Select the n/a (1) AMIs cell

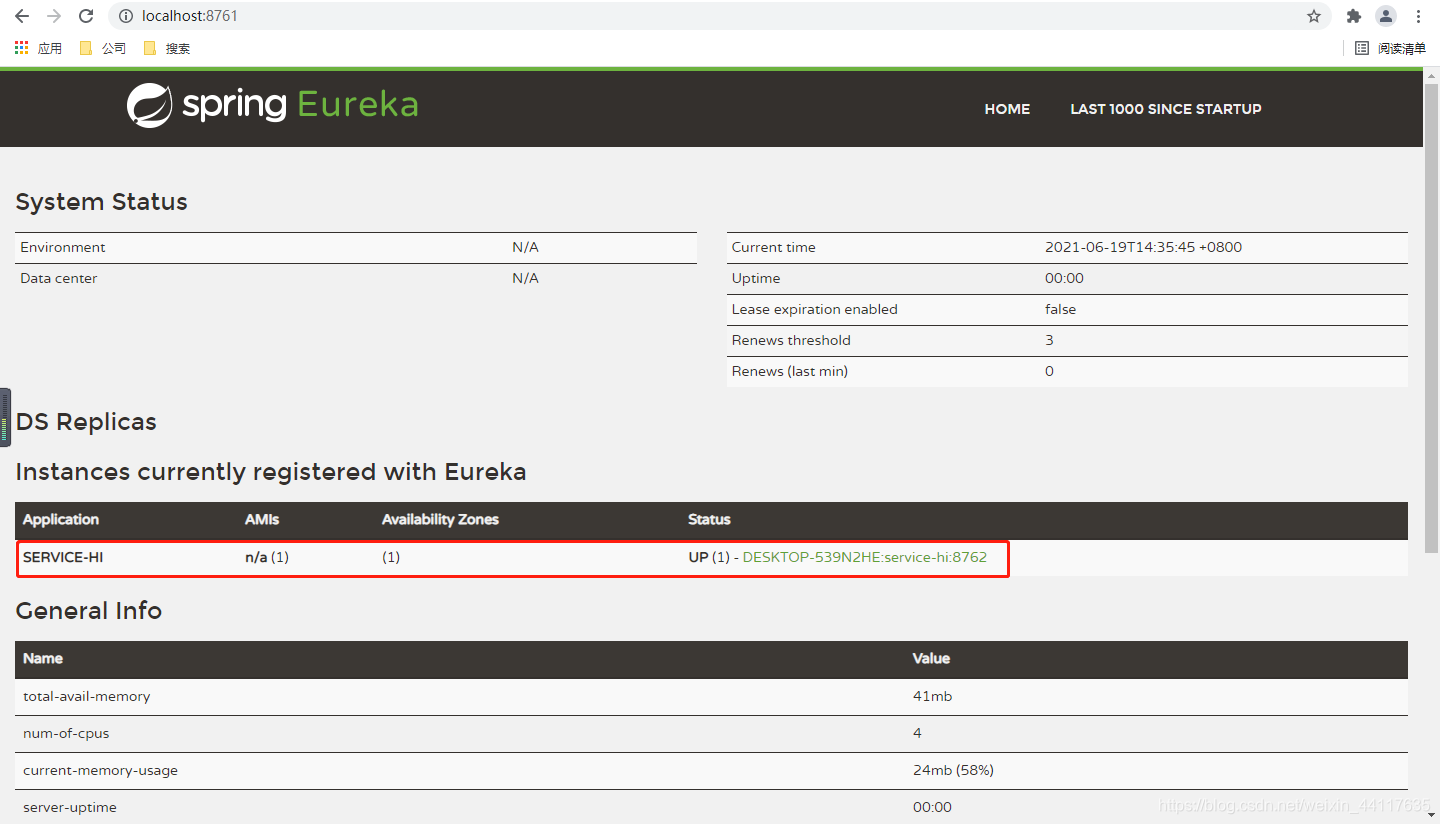pos(267,557)
